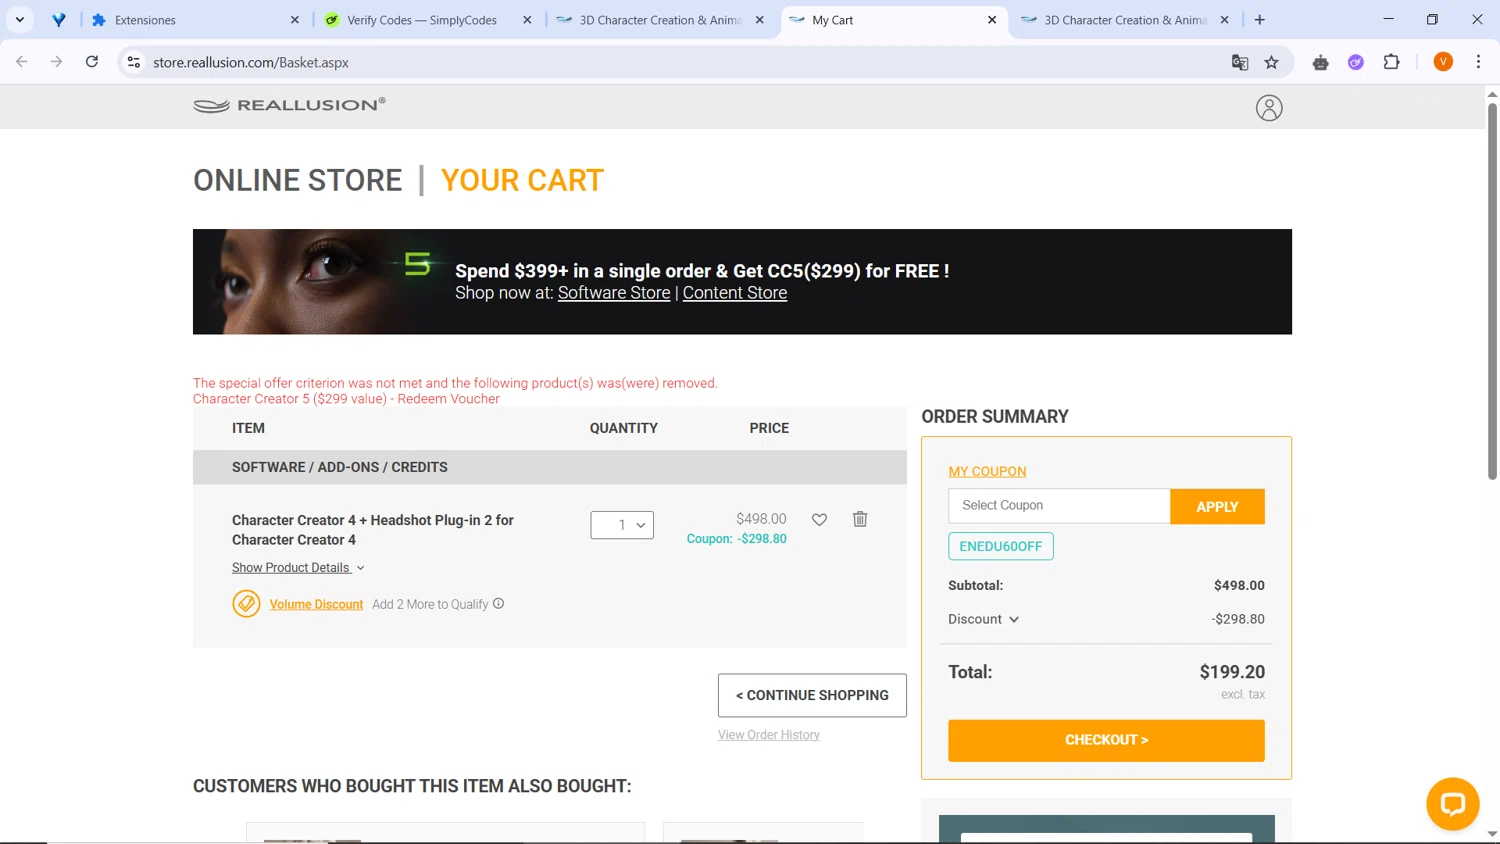Click the info icon beside Add 2 More to Qualify
Screen dimensions: 1500x844
point(498,603)
